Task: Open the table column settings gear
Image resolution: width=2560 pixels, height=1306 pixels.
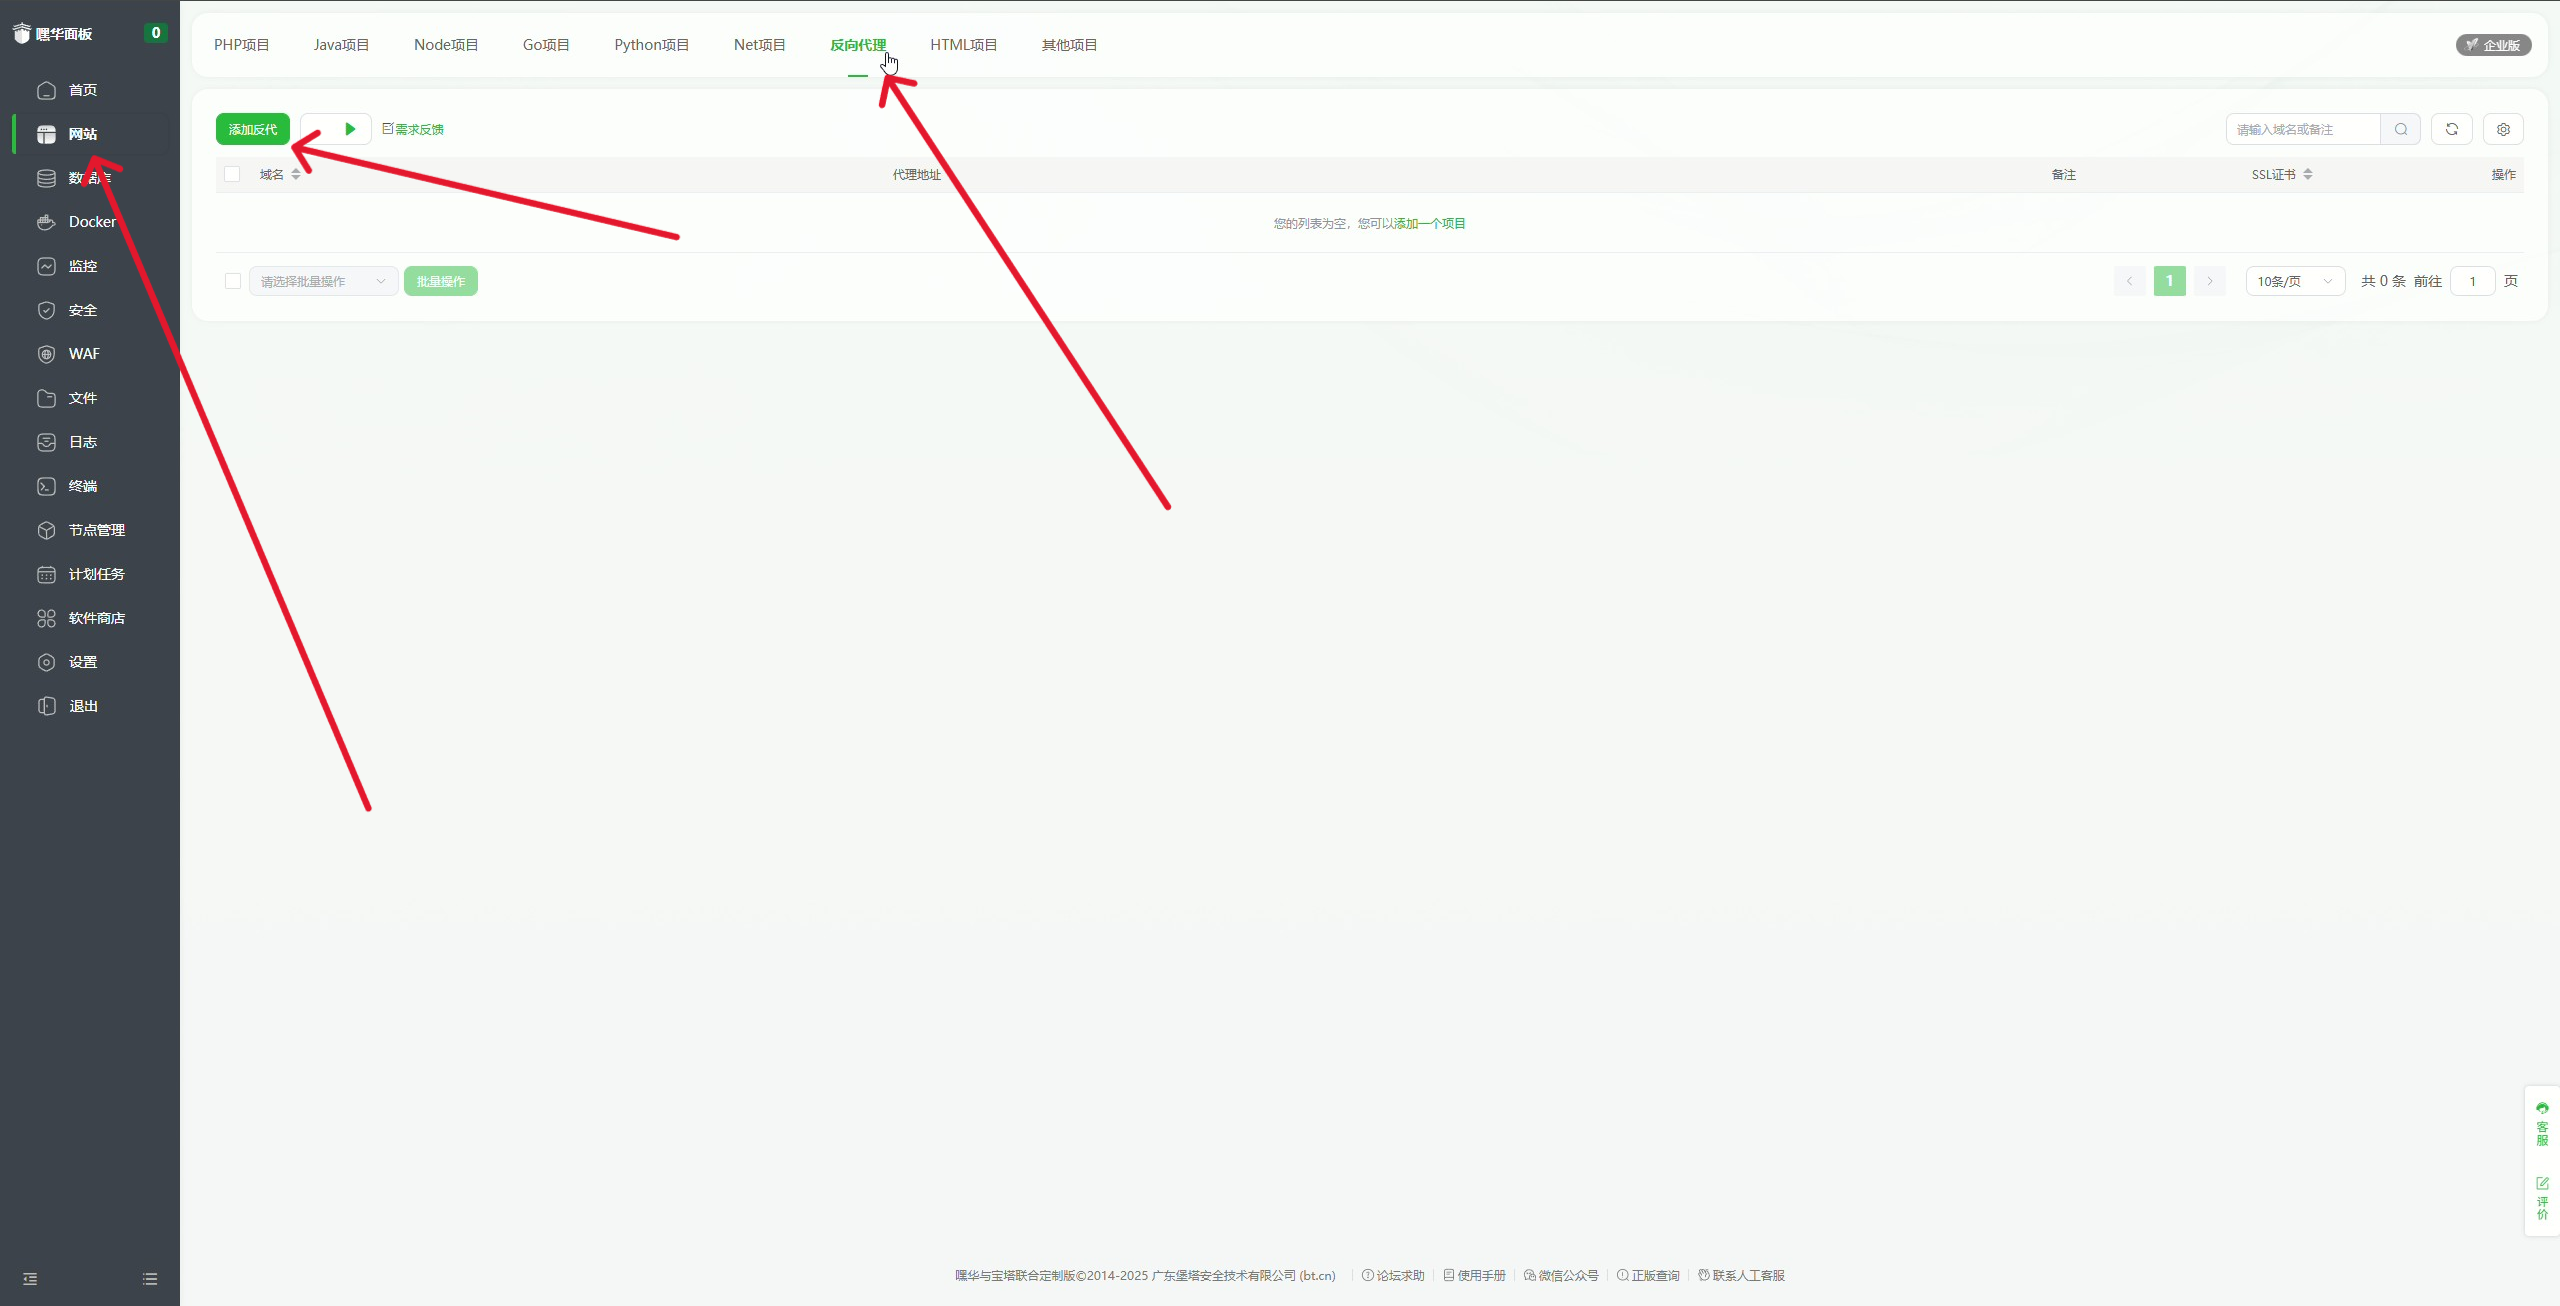Action: tap(2503, 129)
